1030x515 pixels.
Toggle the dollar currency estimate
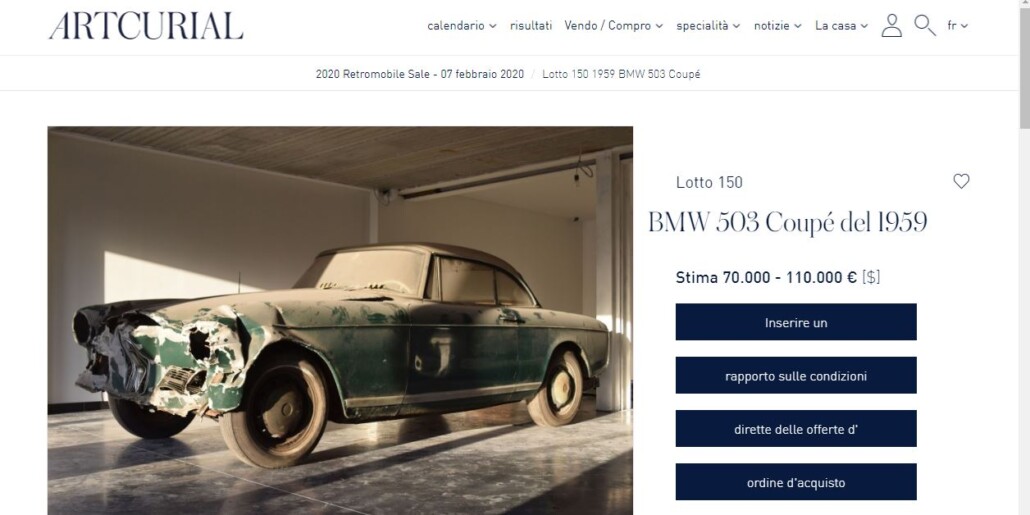tap(871, 277)
